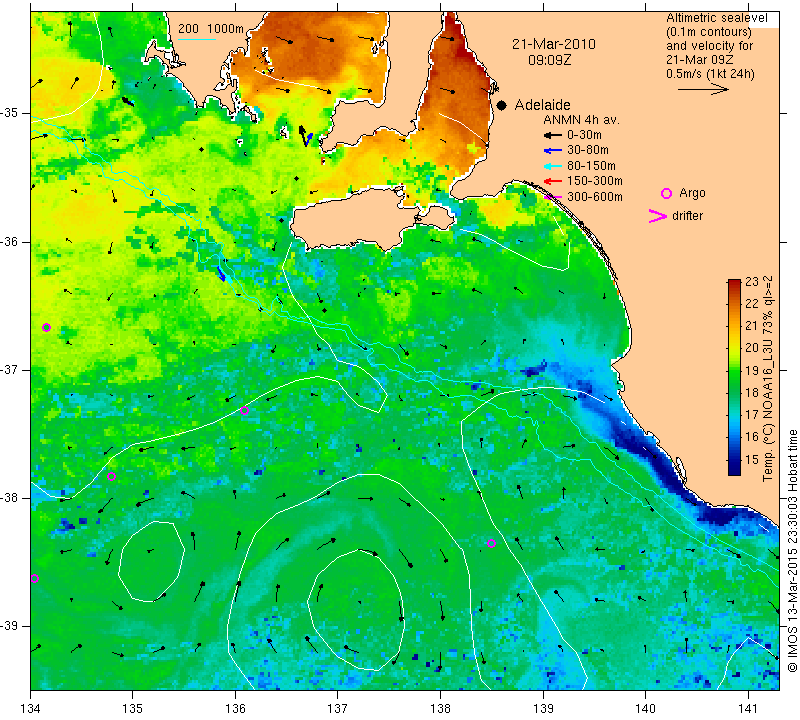Click the -39 latitude axis label
The image size is (800, 720).
pyautogui.click(x=10, y=626)
